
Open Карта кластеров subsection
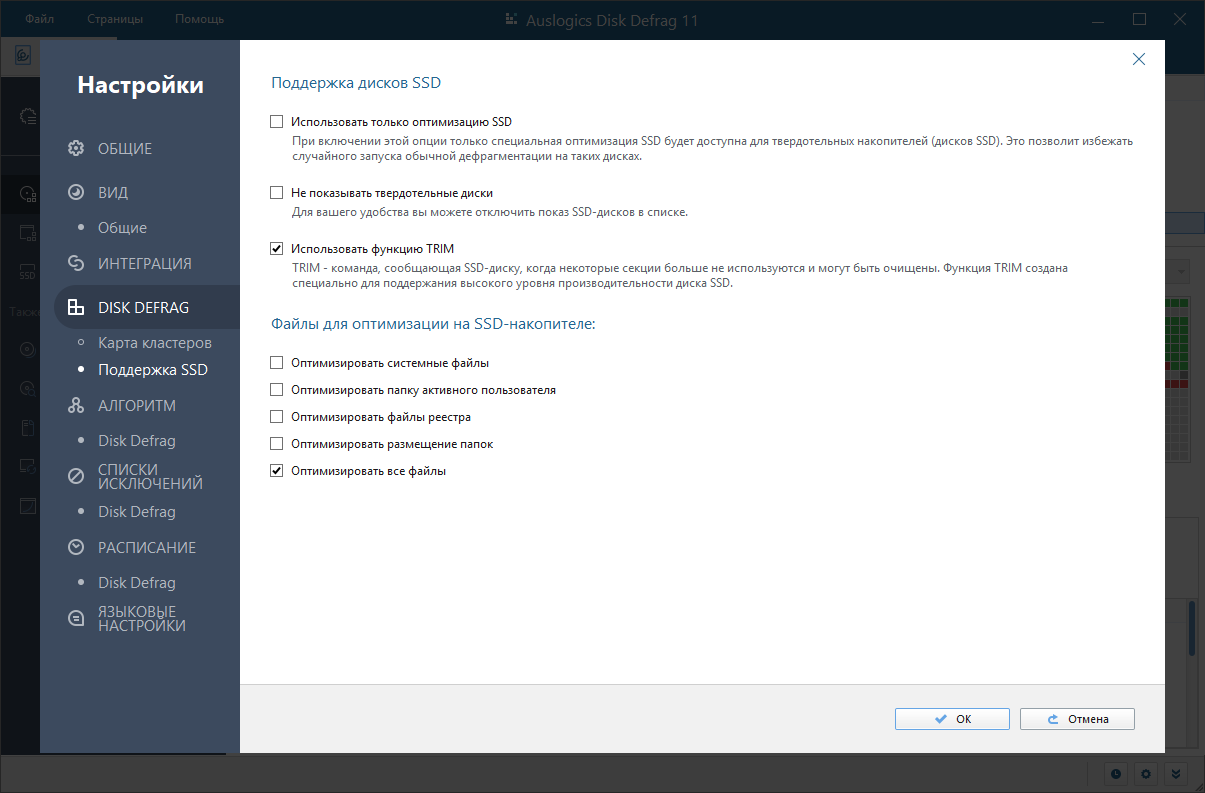click(x=155, y=343)
